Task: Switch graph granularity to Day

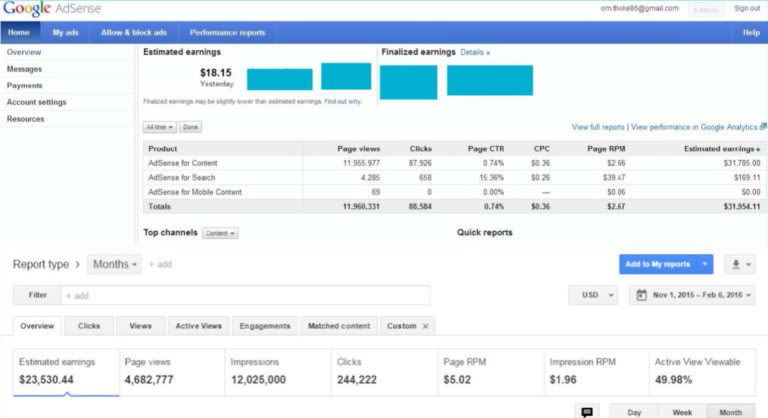Action: tap(634, 411)
